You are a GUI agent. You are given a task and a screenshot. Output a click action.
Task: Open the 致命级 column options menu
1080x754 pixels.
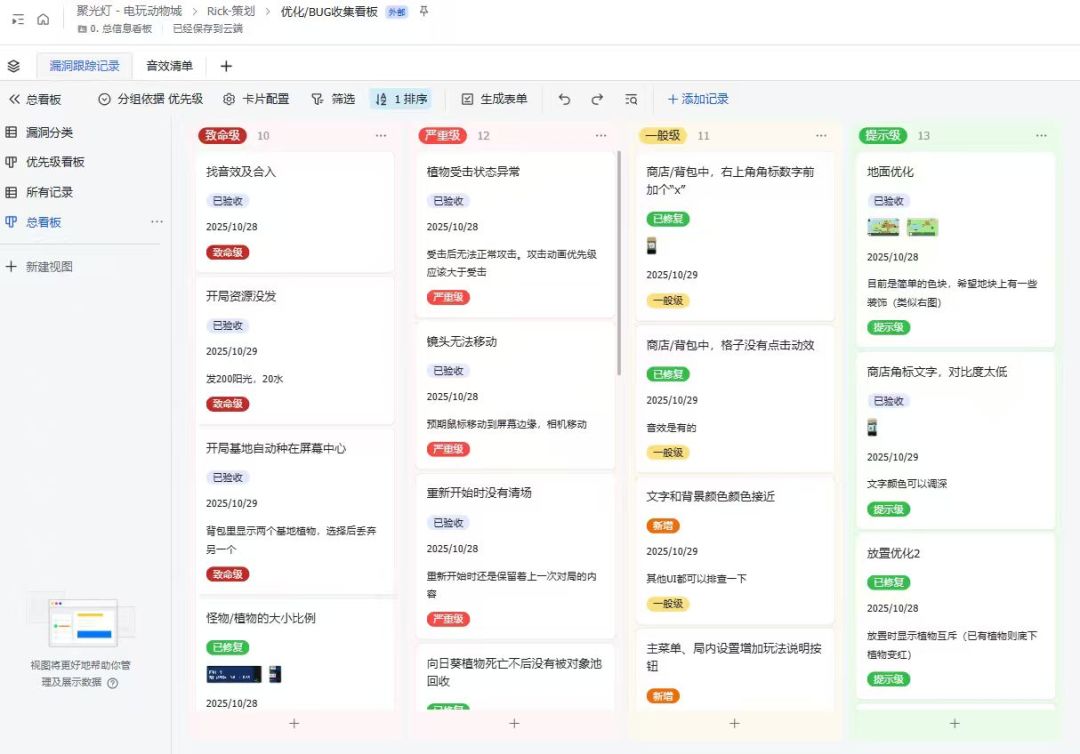(381, 136)
